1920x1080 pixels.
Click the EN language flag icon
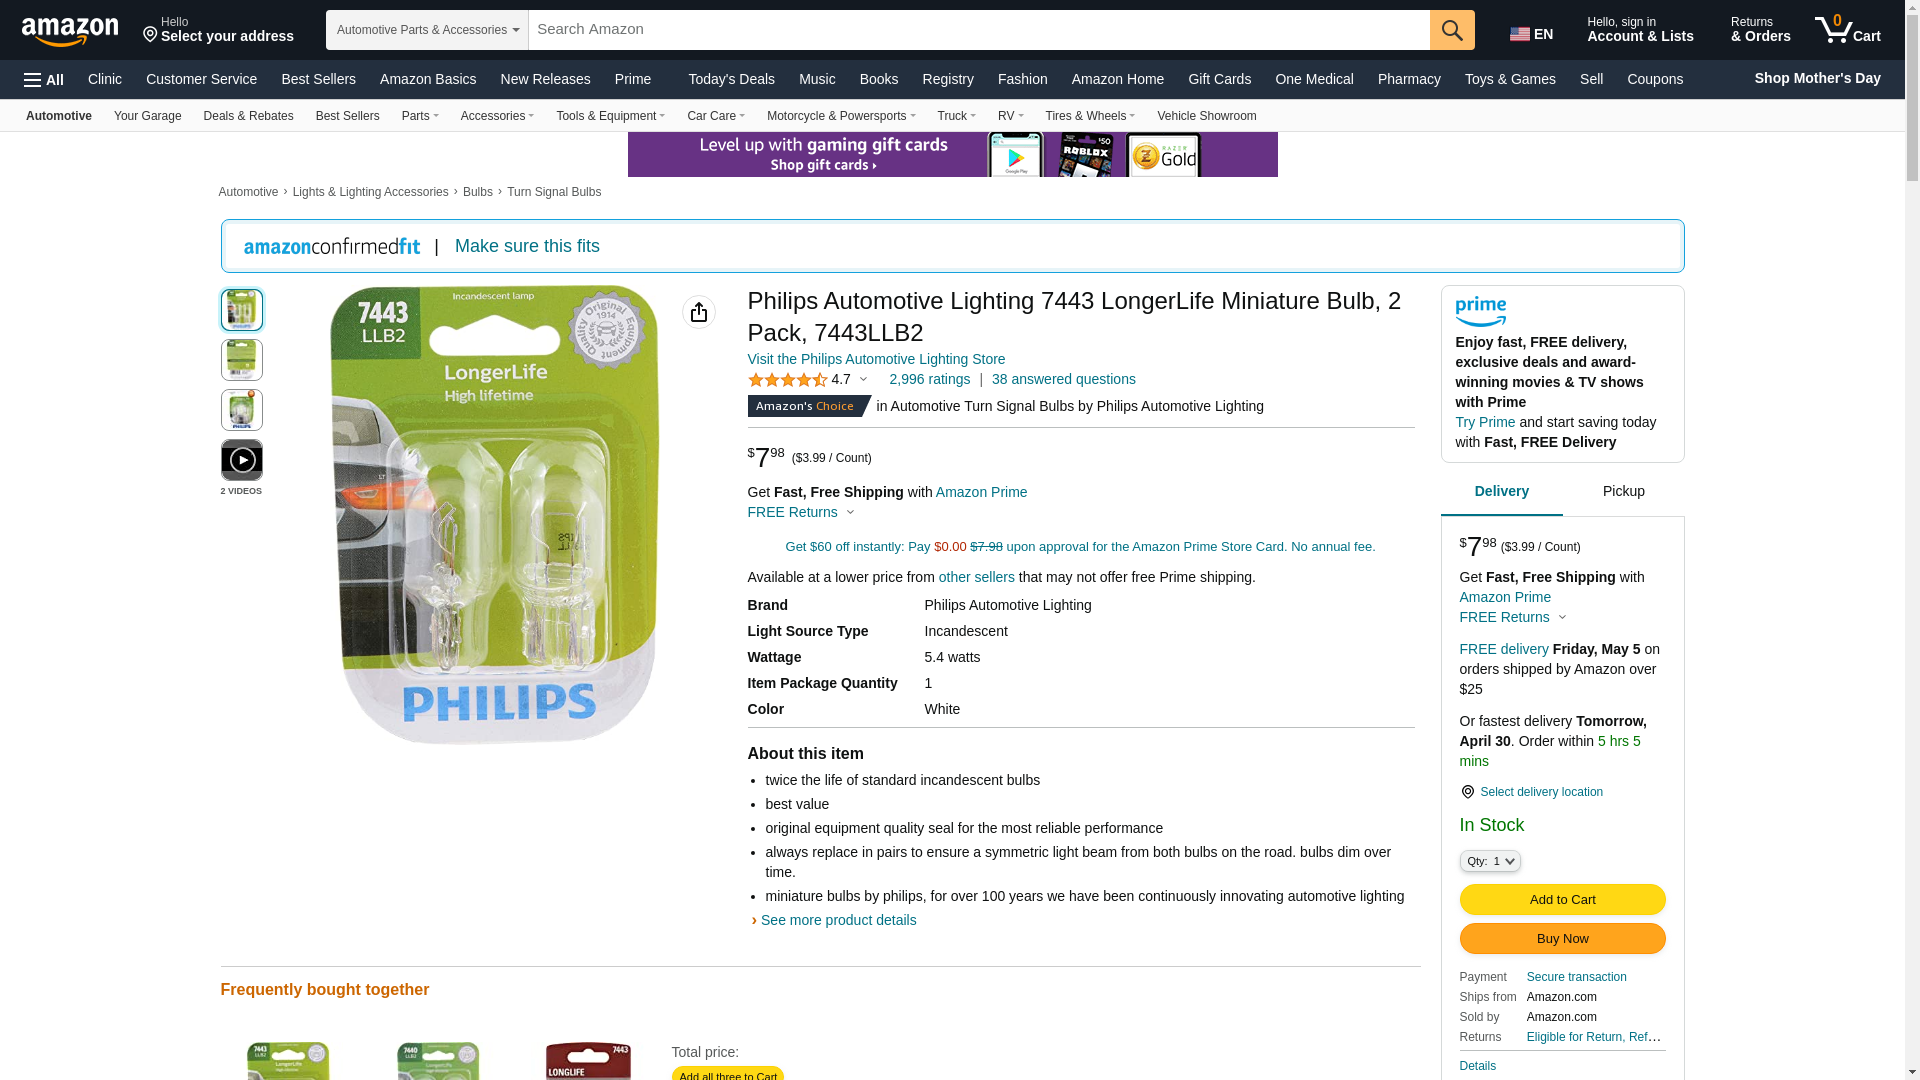(1519, 34)
